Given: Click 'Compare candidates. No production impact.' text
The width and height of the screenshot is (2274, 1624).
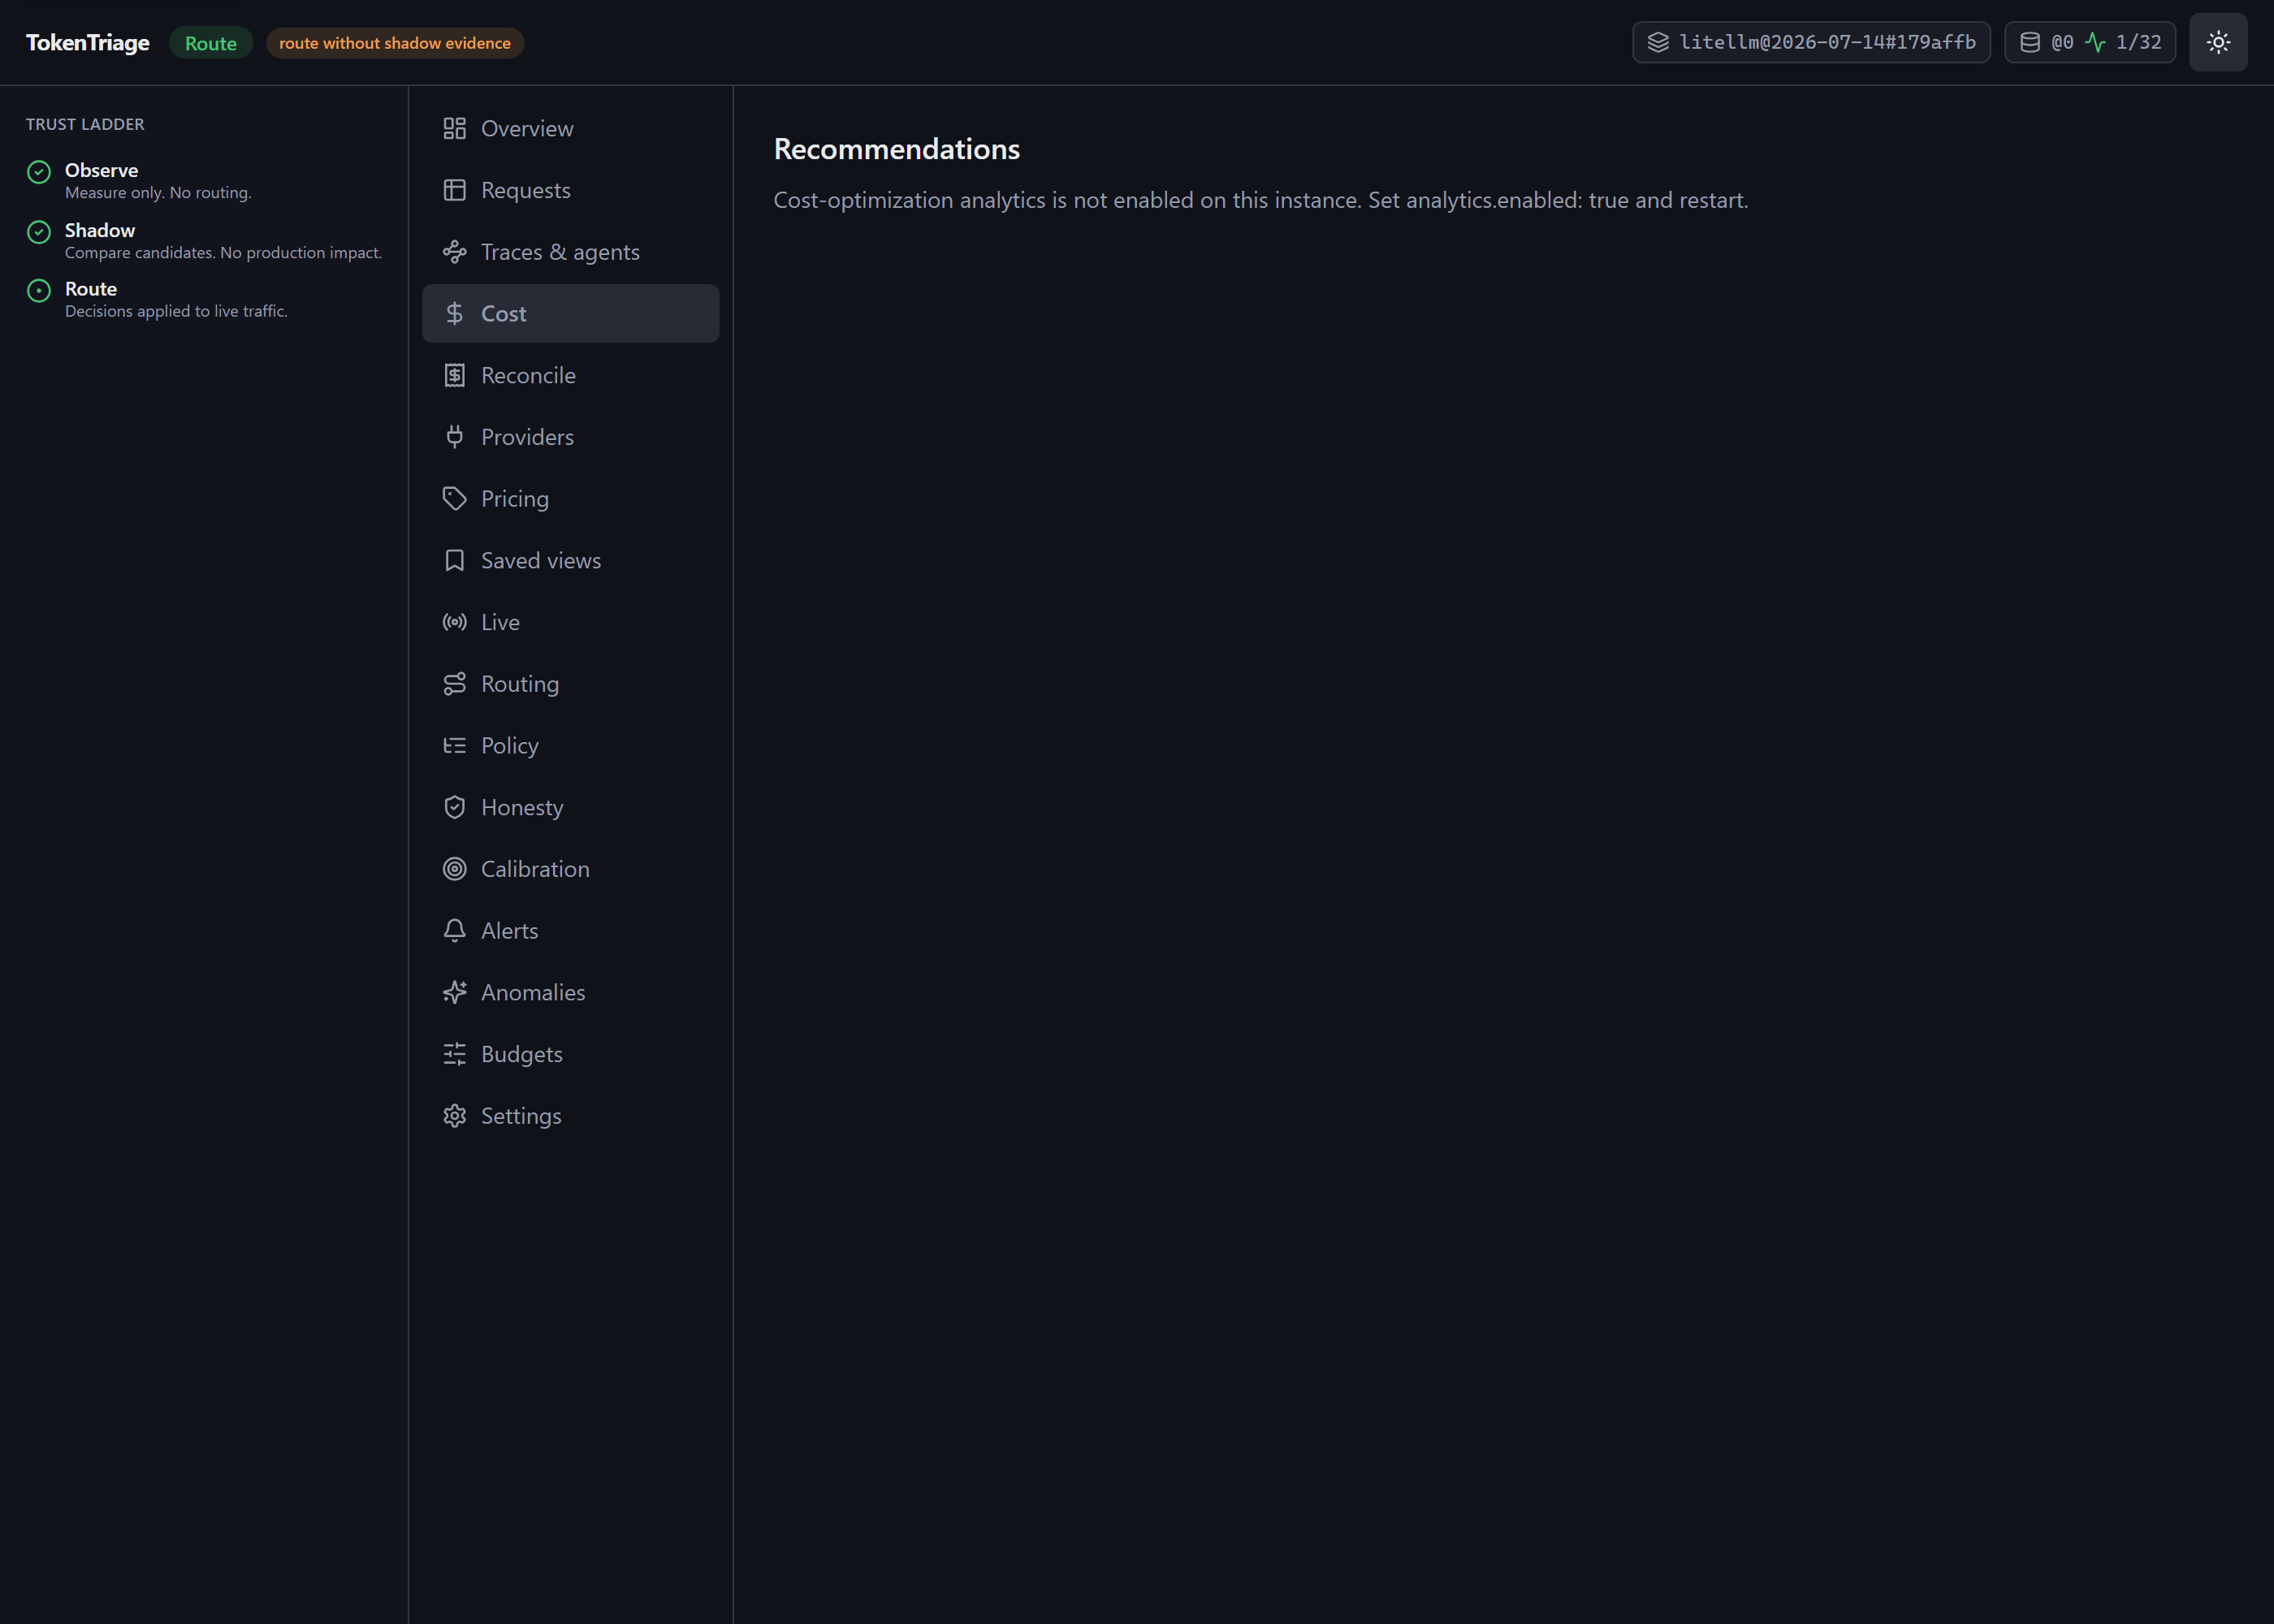Looking at the screenshot, I should pyautogui.click(x=223, y=253).
